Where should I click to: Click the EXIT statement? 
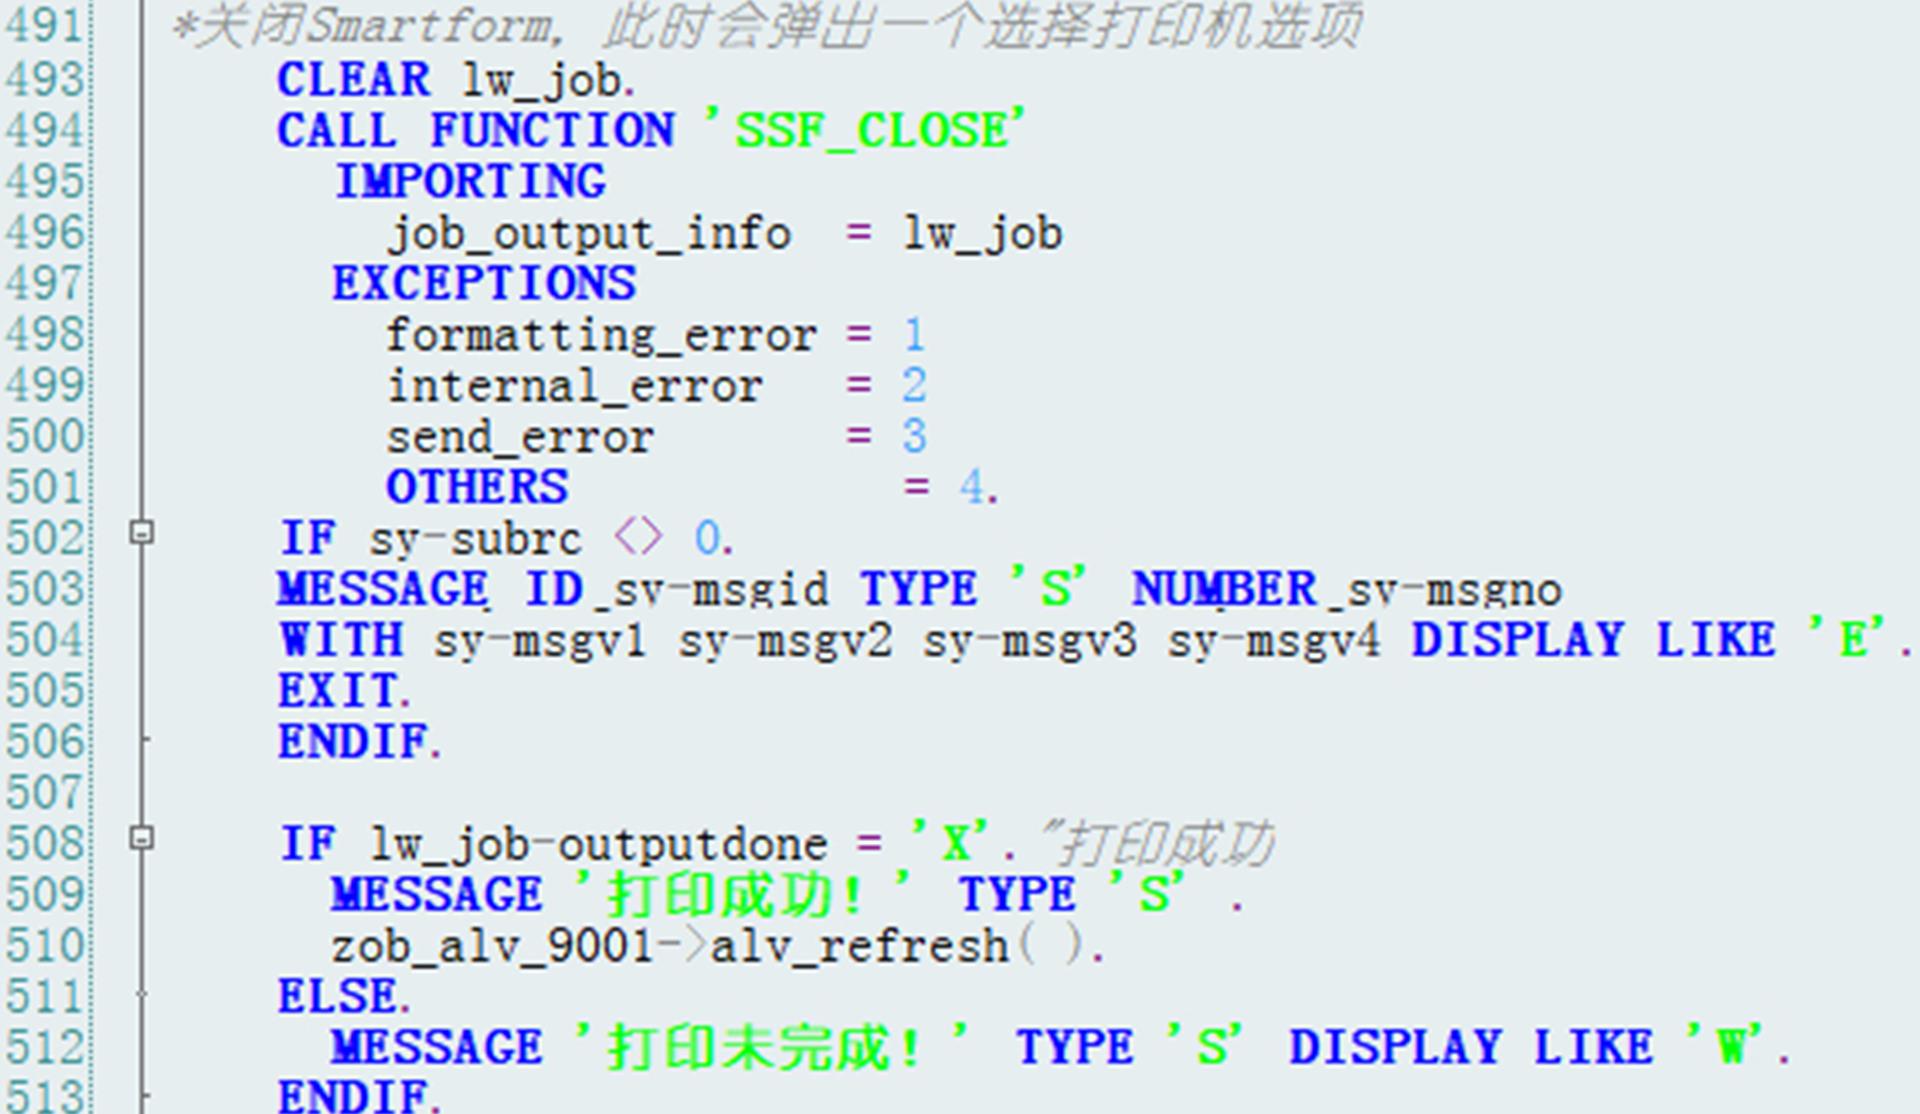click(345, 691)
